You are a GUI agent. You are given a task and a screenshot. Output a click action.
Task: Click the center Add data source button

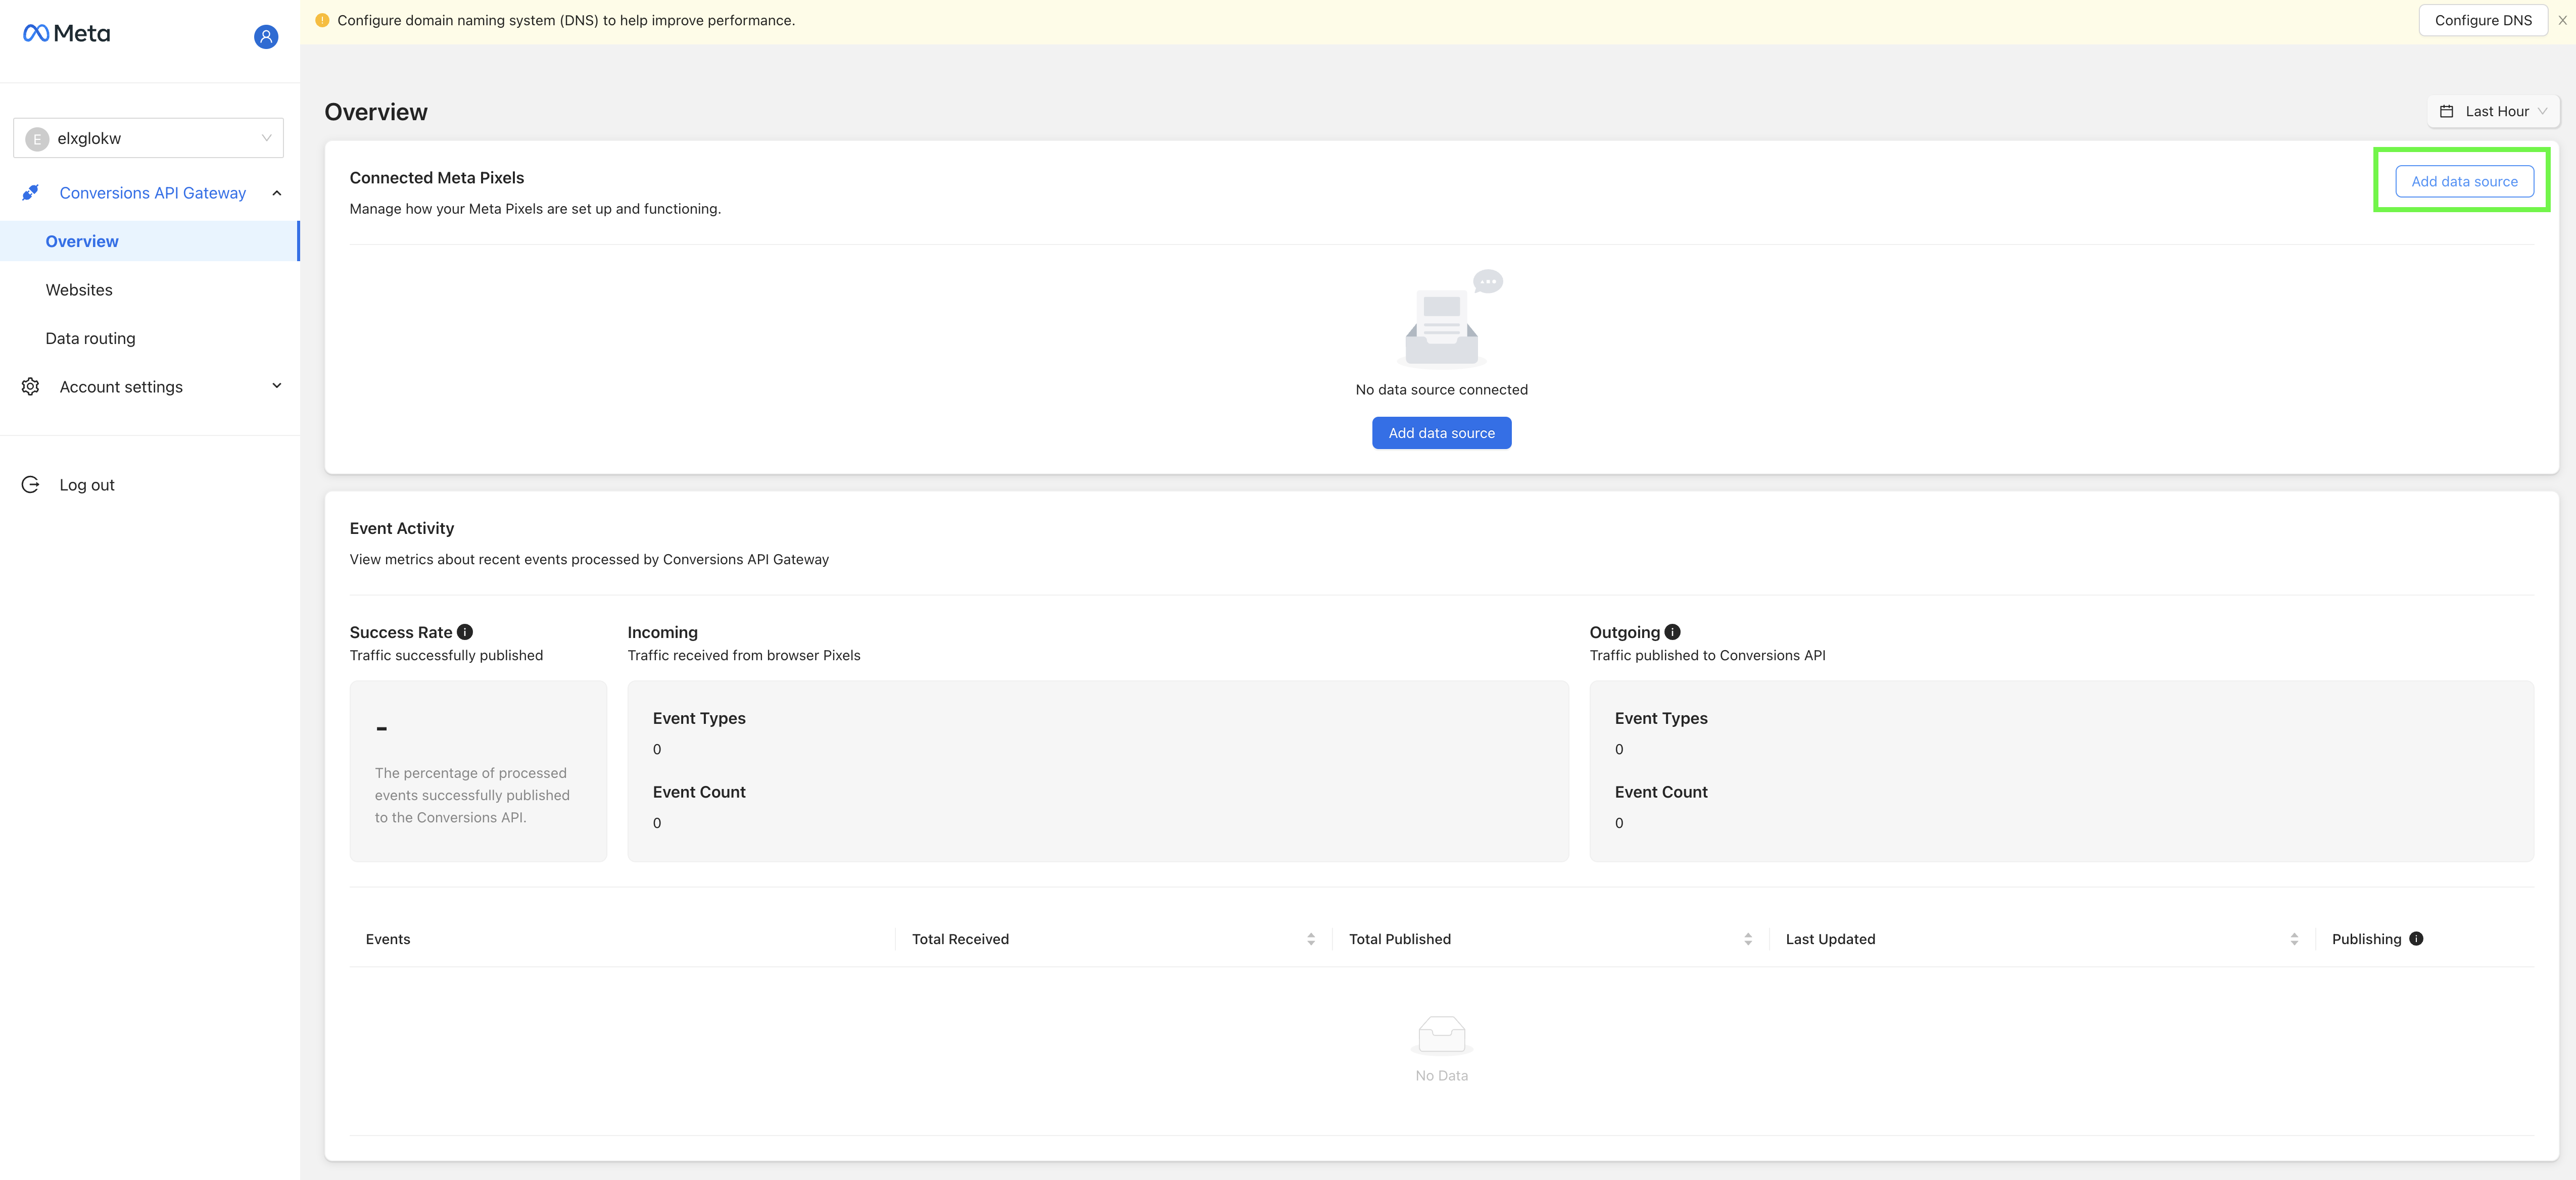(1441, 432)
